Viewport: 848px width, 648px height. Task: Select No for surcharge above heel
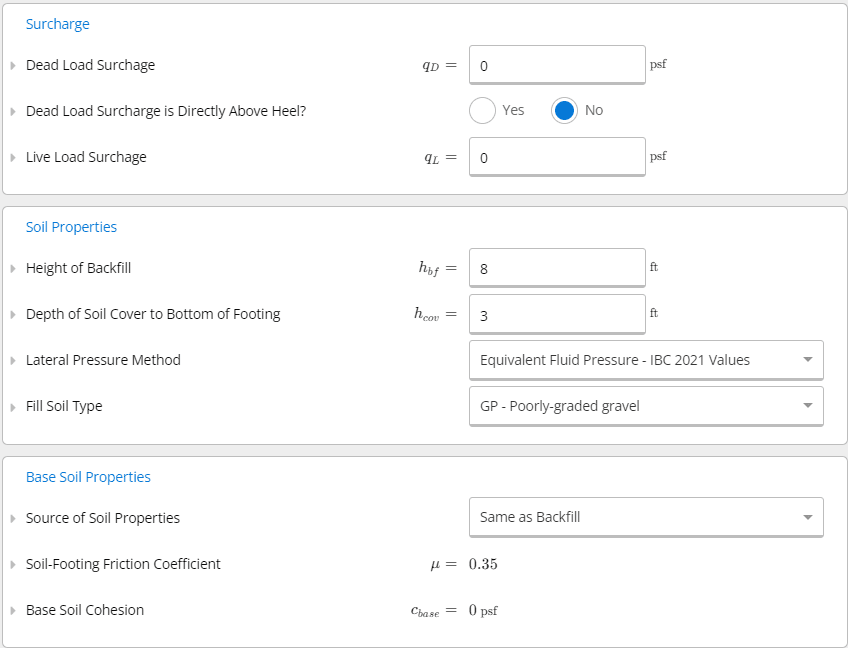565,110
